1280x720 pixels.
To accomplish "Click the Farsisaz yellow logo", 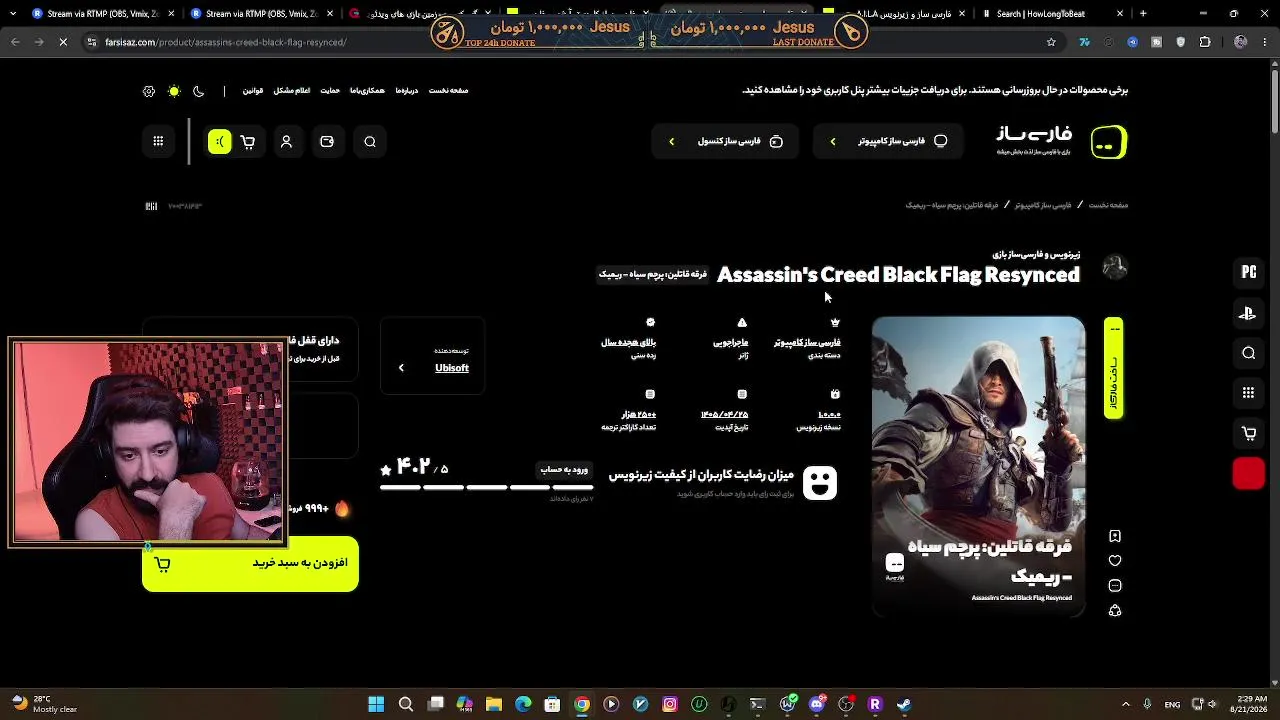I will tap(1109, 142).
